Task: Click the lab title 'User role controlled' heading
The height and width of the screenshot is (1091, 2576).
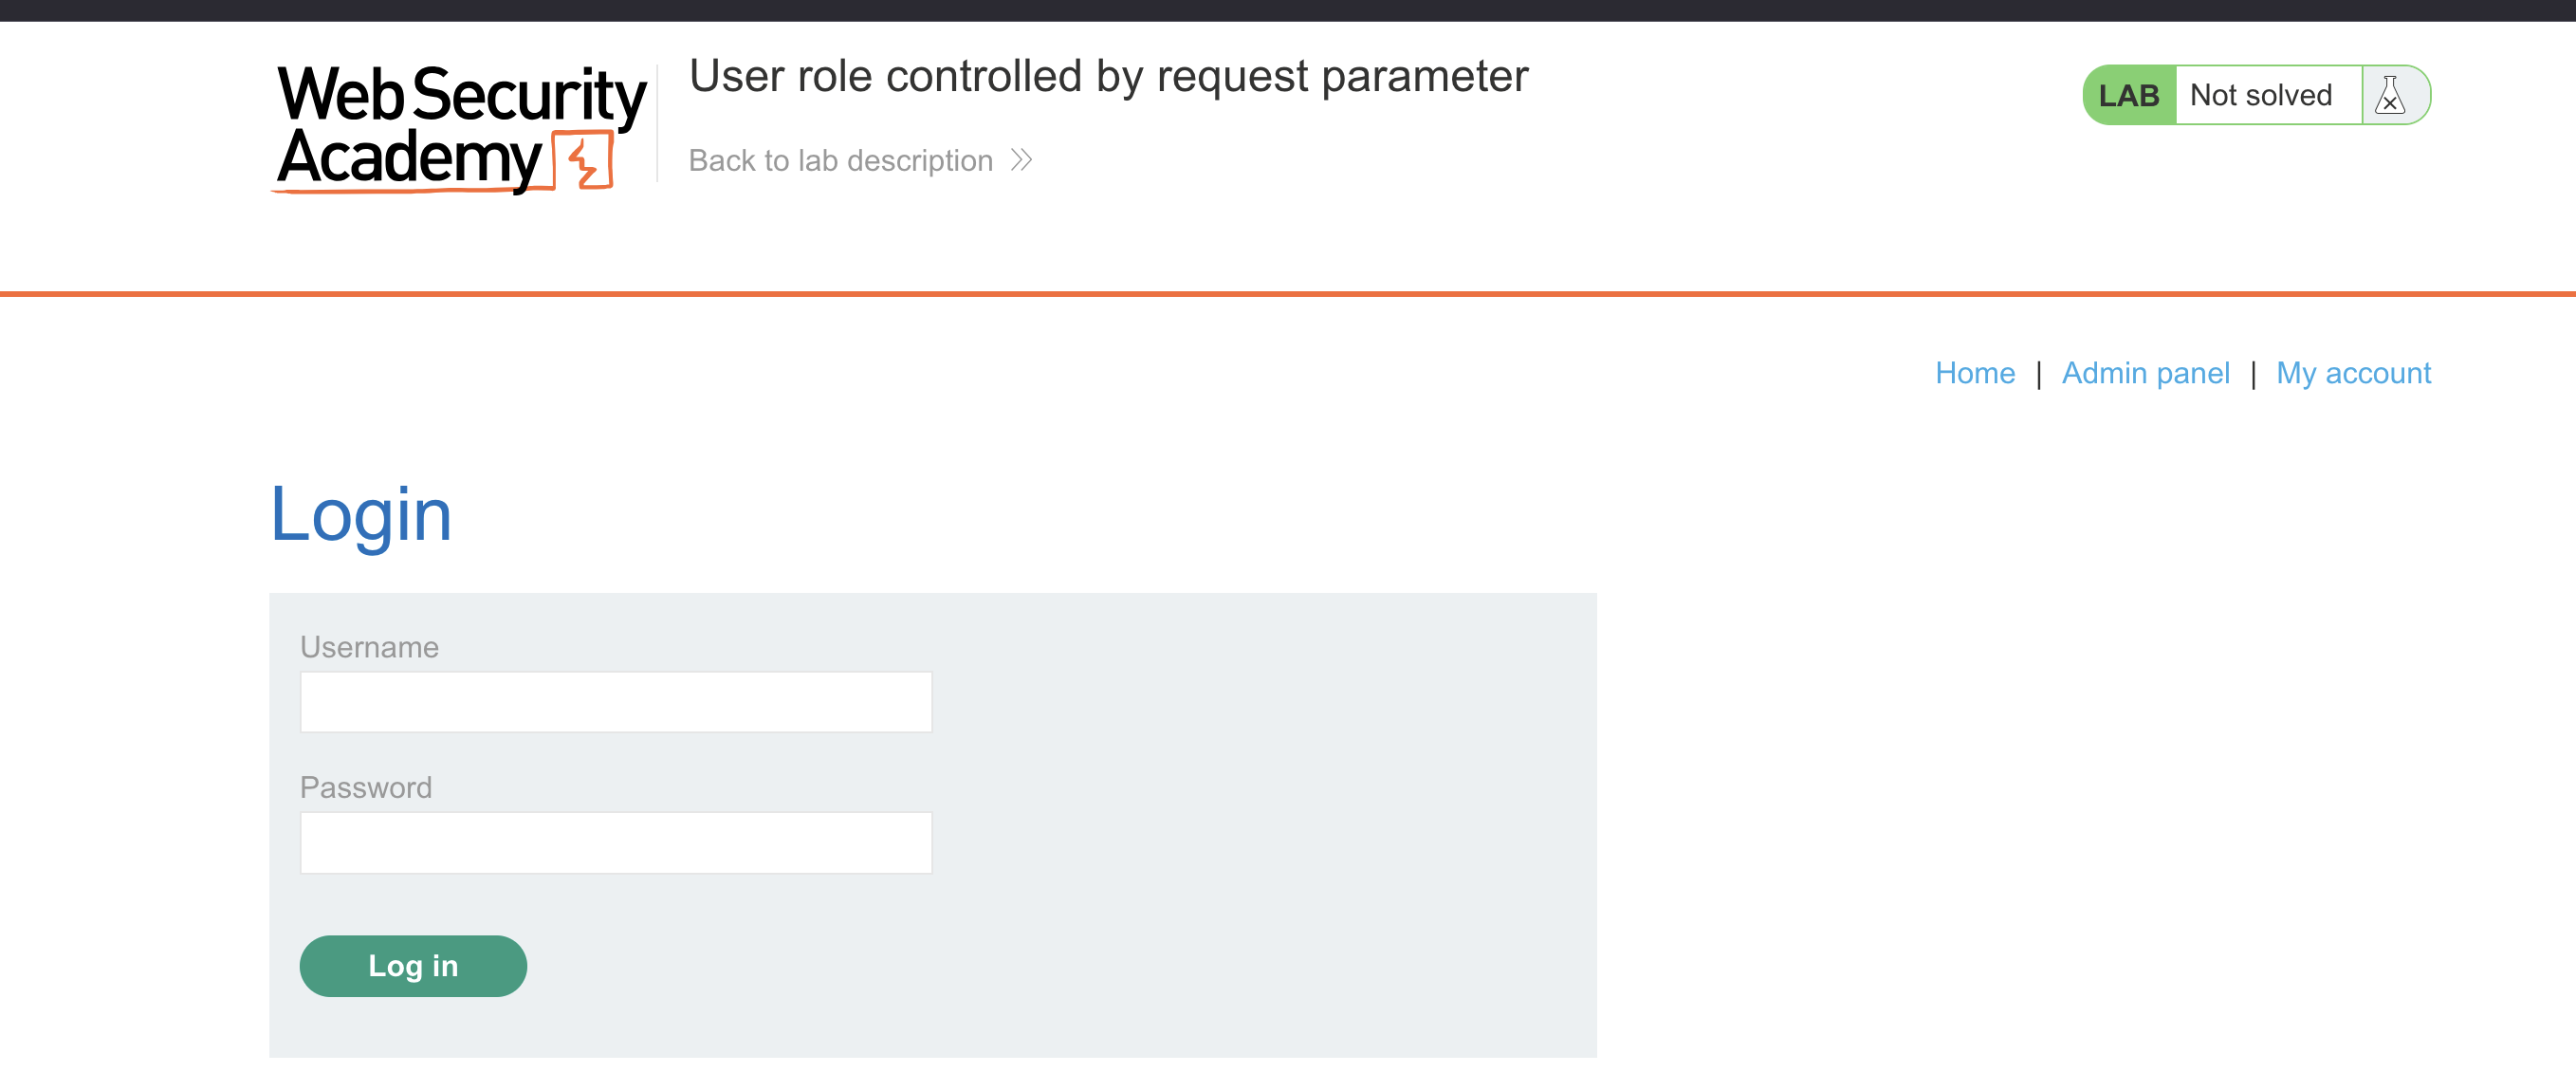Action: click(1108, 76)
